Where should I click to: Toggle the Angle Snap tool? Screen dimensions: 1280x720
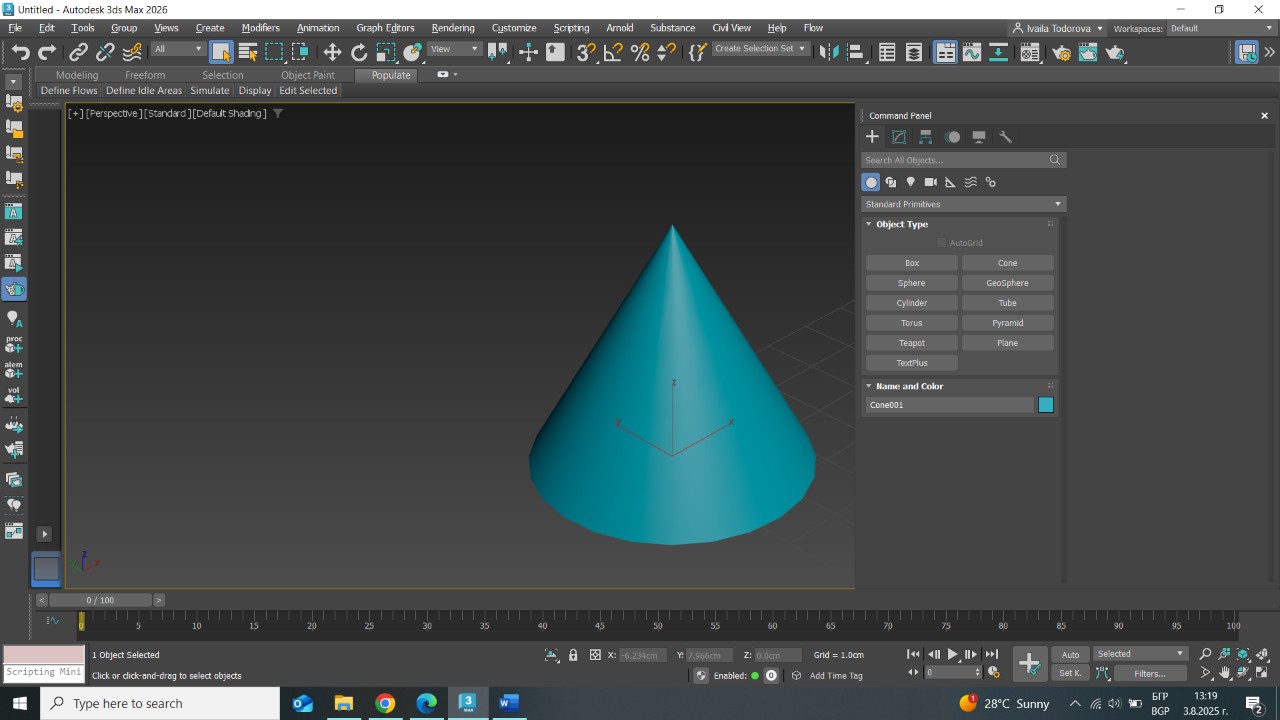pyautogui.click(x=613, y=52)
